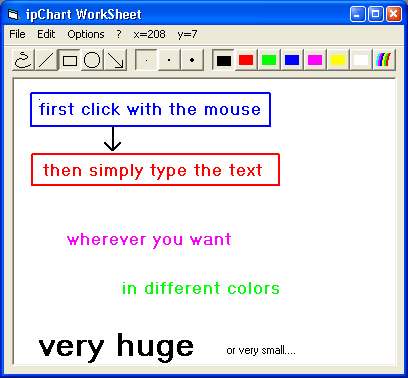Screen dimensions: 408x378
Task: Choose the thickest line width dot
Action: (192, 60)
